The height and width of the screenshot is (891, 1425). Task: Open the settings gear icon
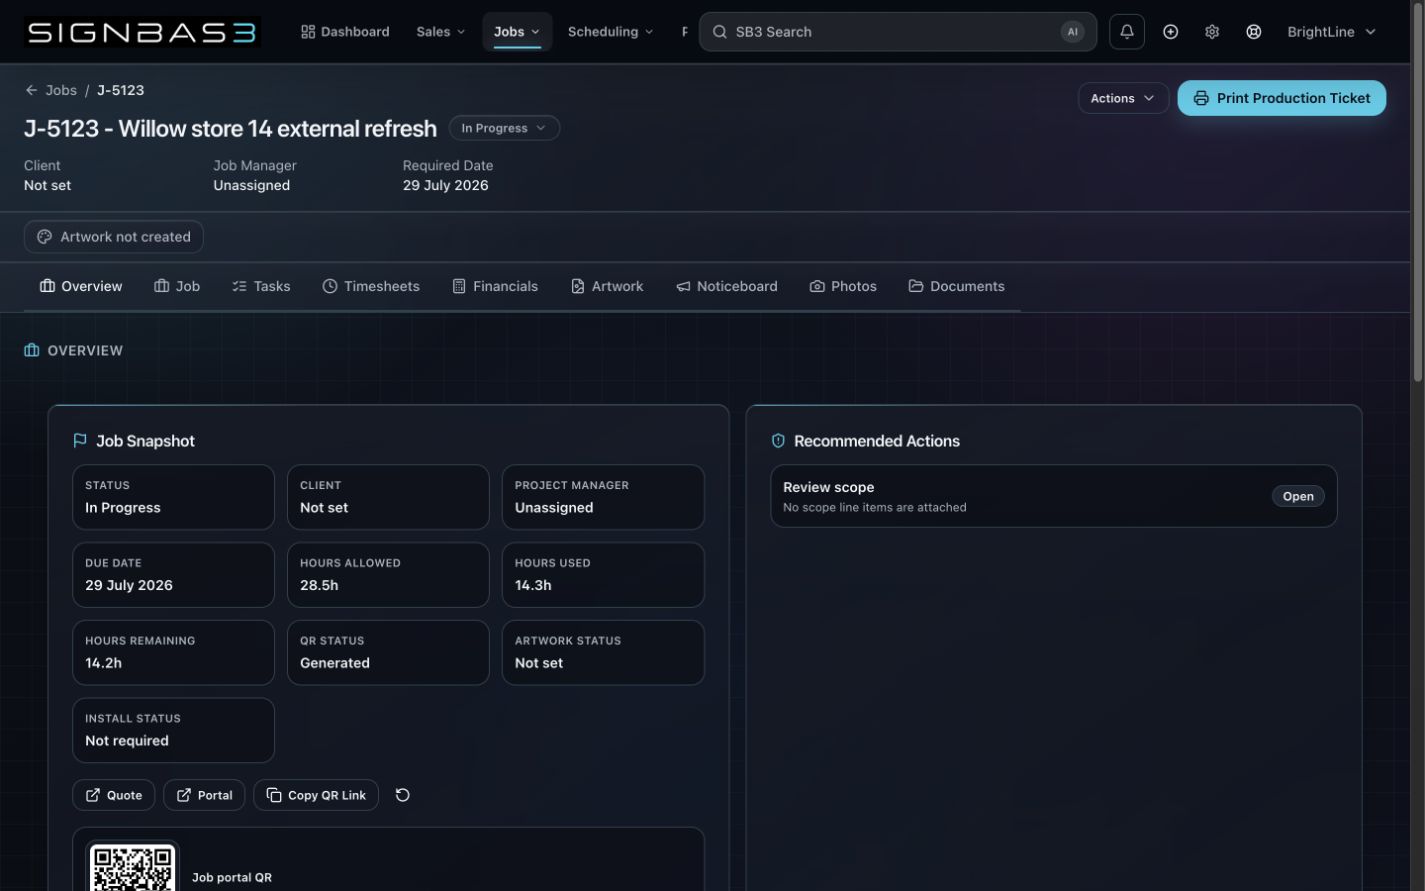[1212, 32]
